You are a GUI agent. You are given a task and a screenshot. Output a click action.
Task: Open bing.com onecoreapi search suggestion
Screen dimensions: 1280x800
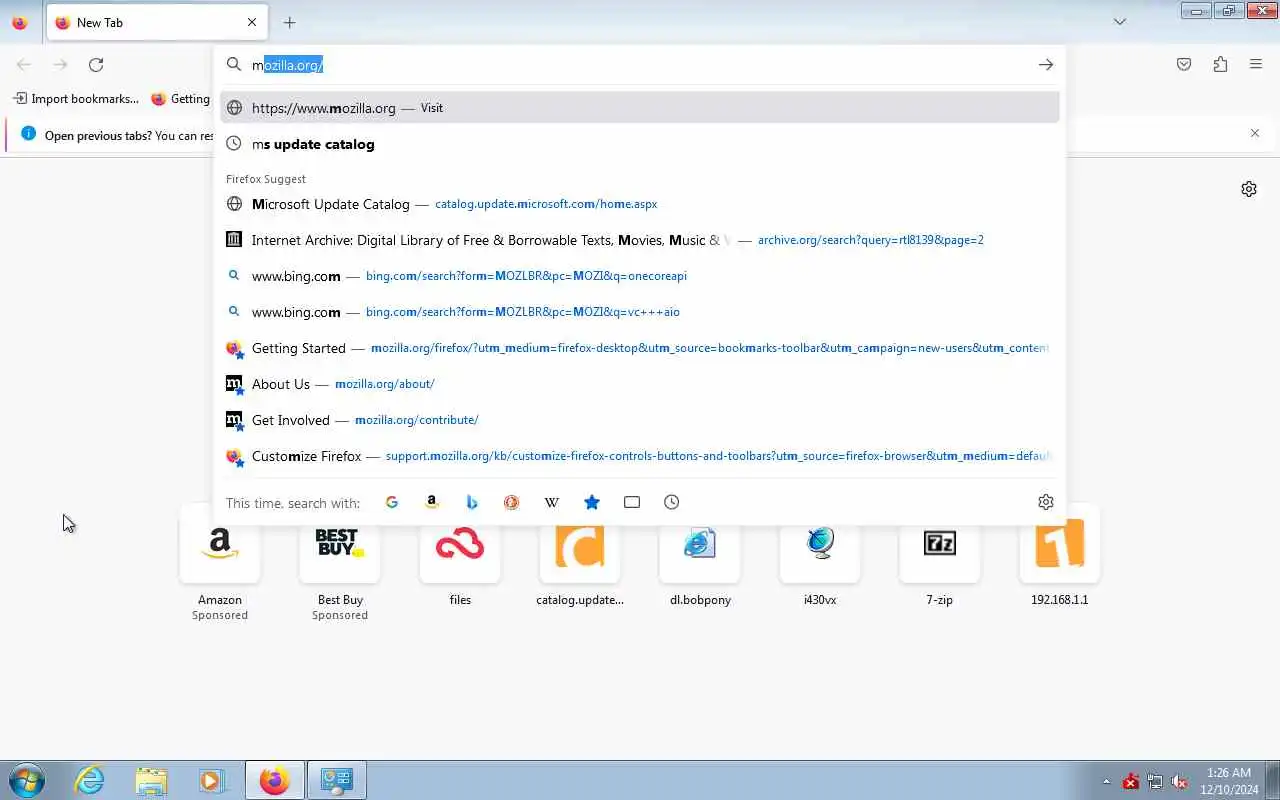640,276
